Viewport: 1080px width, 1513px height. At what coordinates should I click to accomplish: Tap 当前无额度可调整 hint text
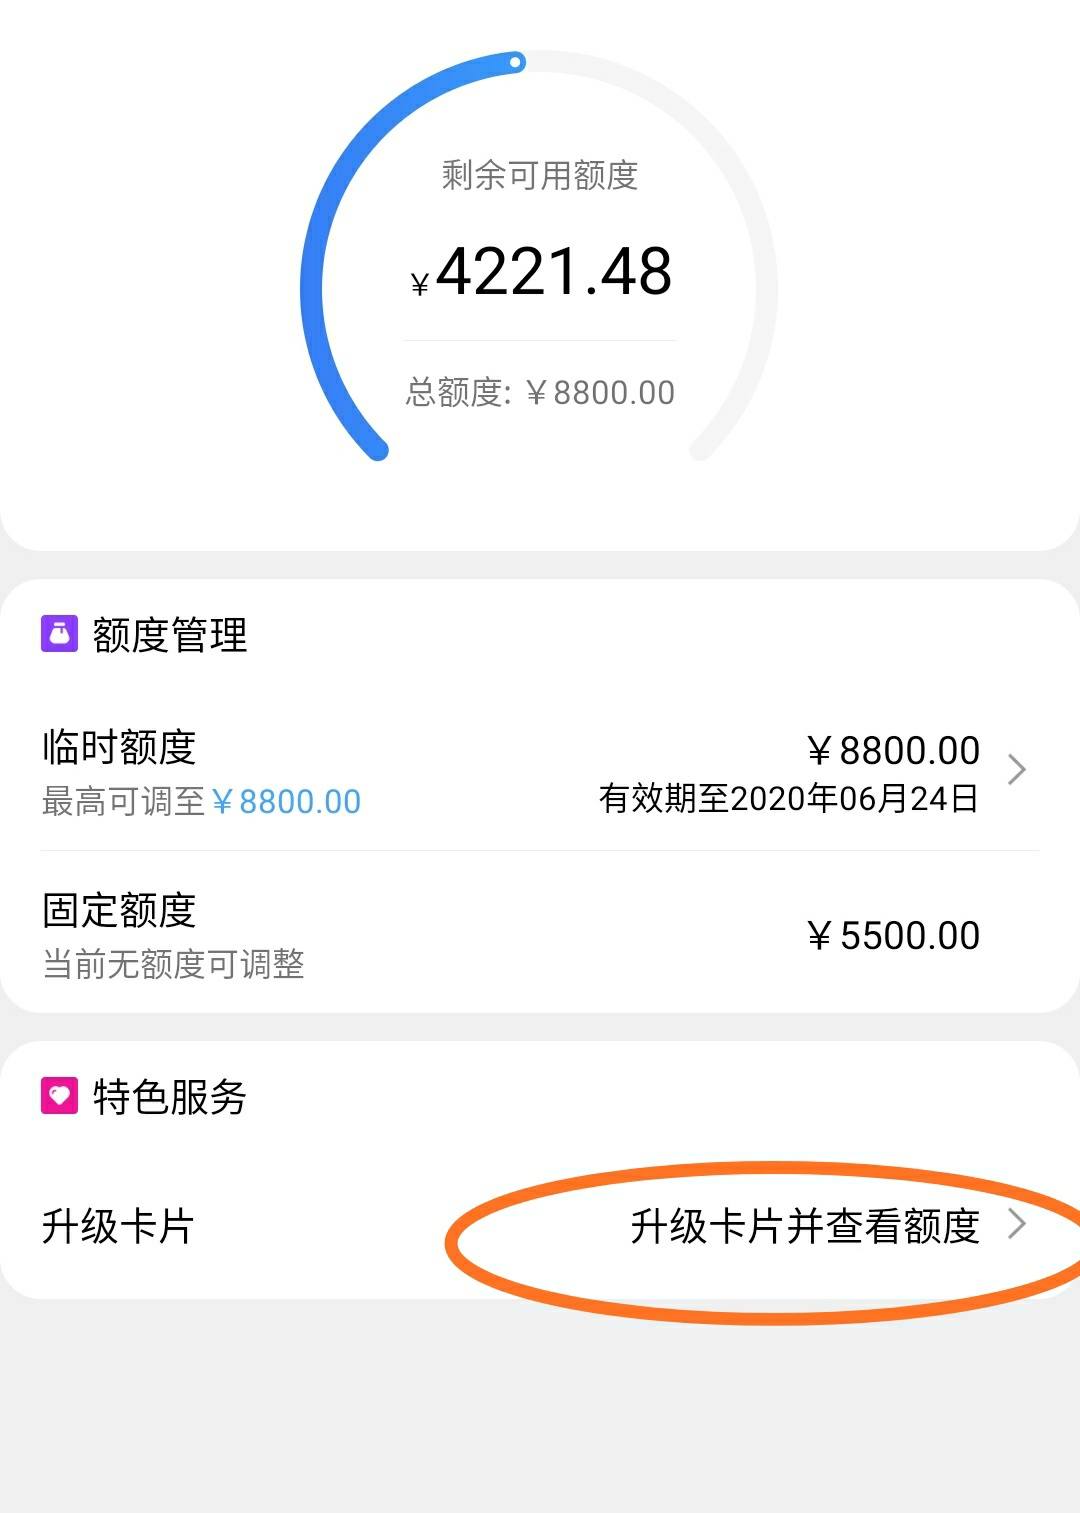point(173,964)
